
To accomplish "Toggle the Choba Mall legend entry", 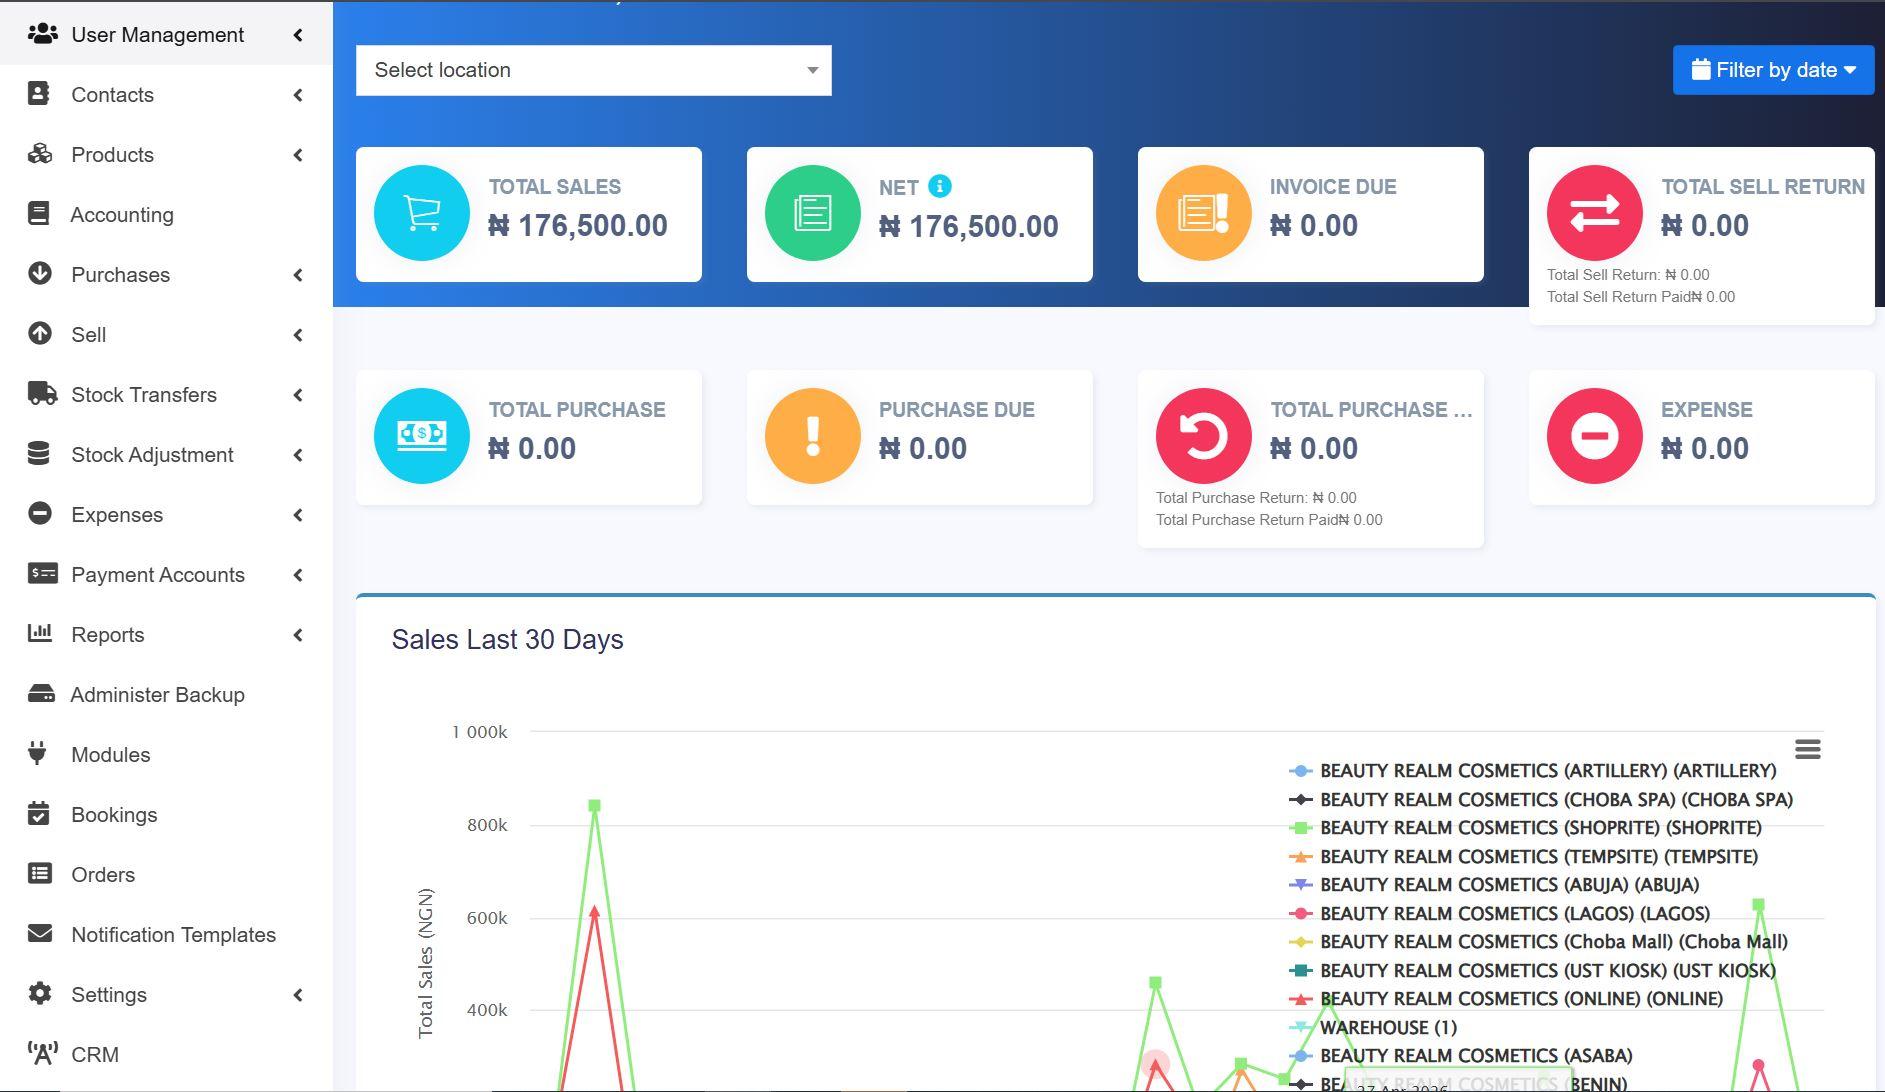I will [1538, 942].
